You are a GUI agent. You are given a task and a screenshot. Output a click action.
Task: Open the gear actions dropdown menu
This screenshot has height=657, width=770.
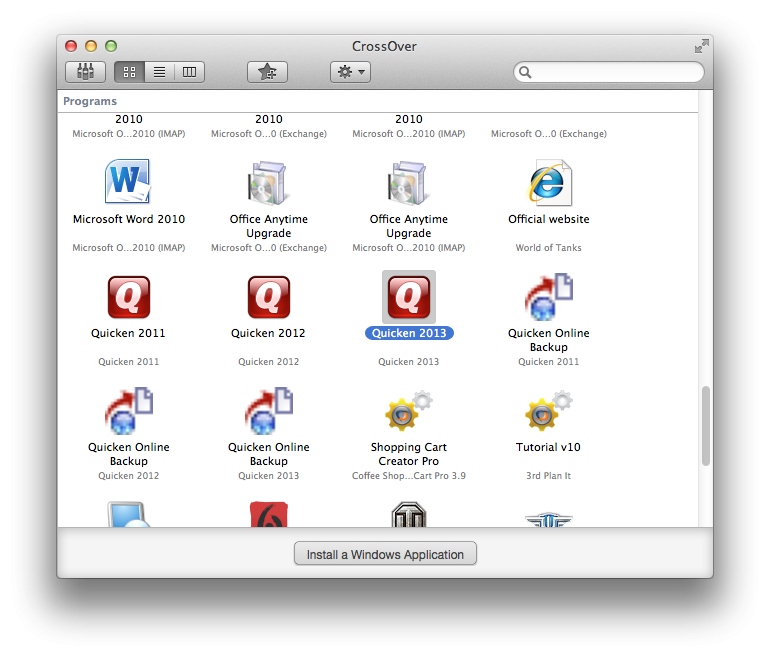tap(350, 72)
